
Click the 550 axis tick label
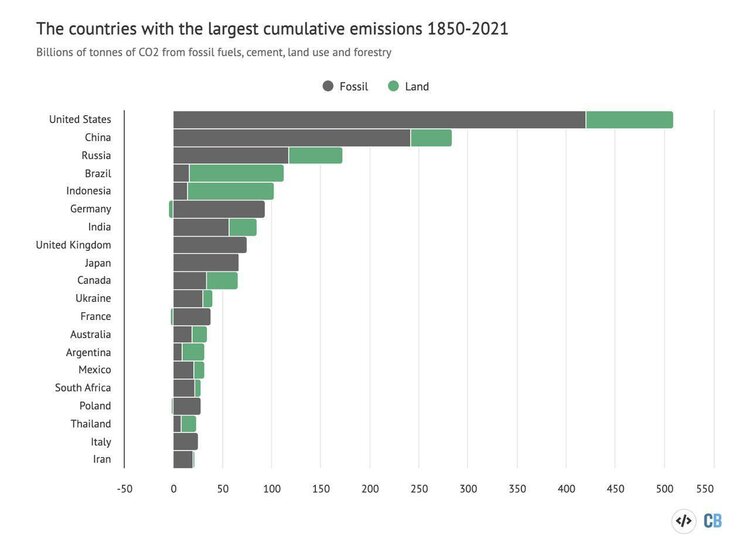pyautogui.click(x=705, y=489)
